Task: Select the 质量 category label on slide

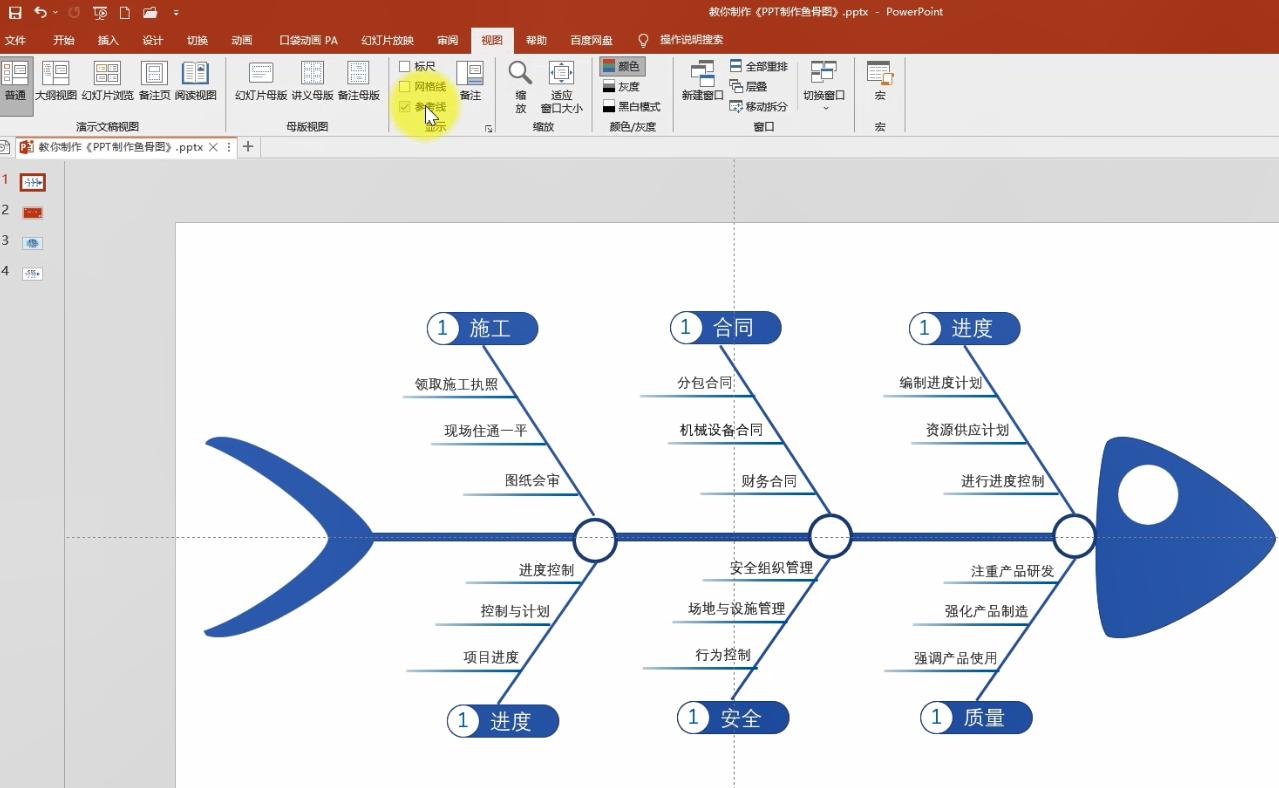Action: pos(976,717)
